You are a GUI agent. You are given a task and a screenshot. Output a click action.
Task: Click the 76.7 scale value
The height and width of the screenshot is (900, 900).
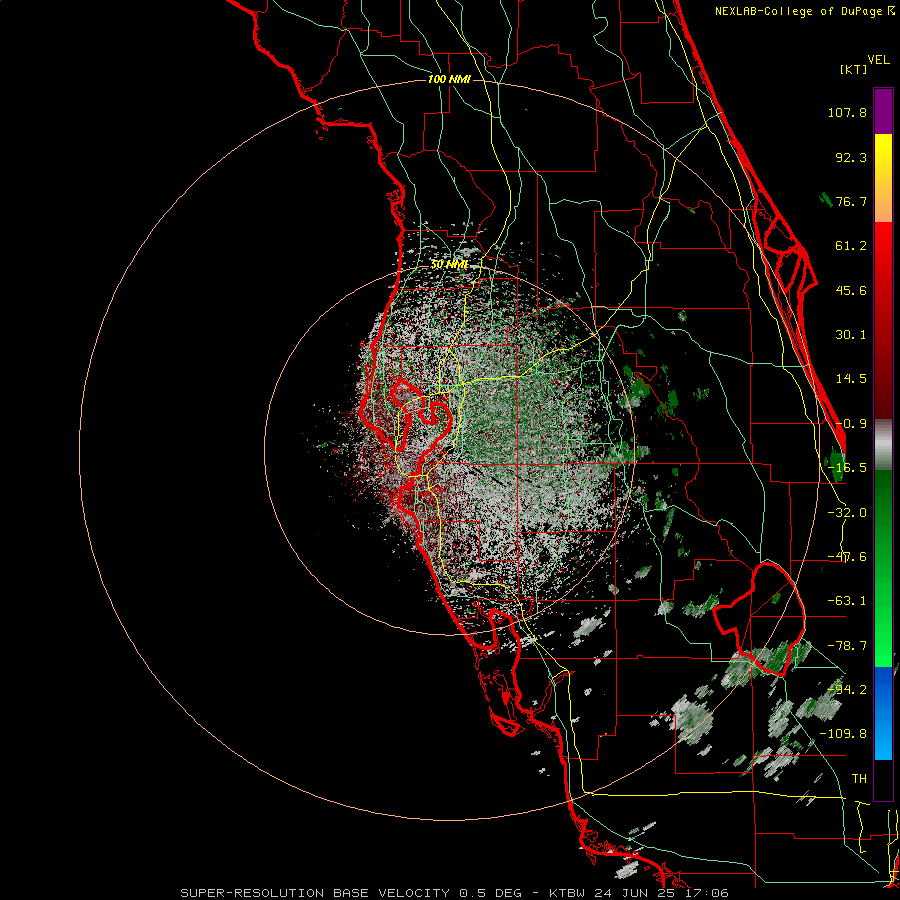click(x=851, y=201)
